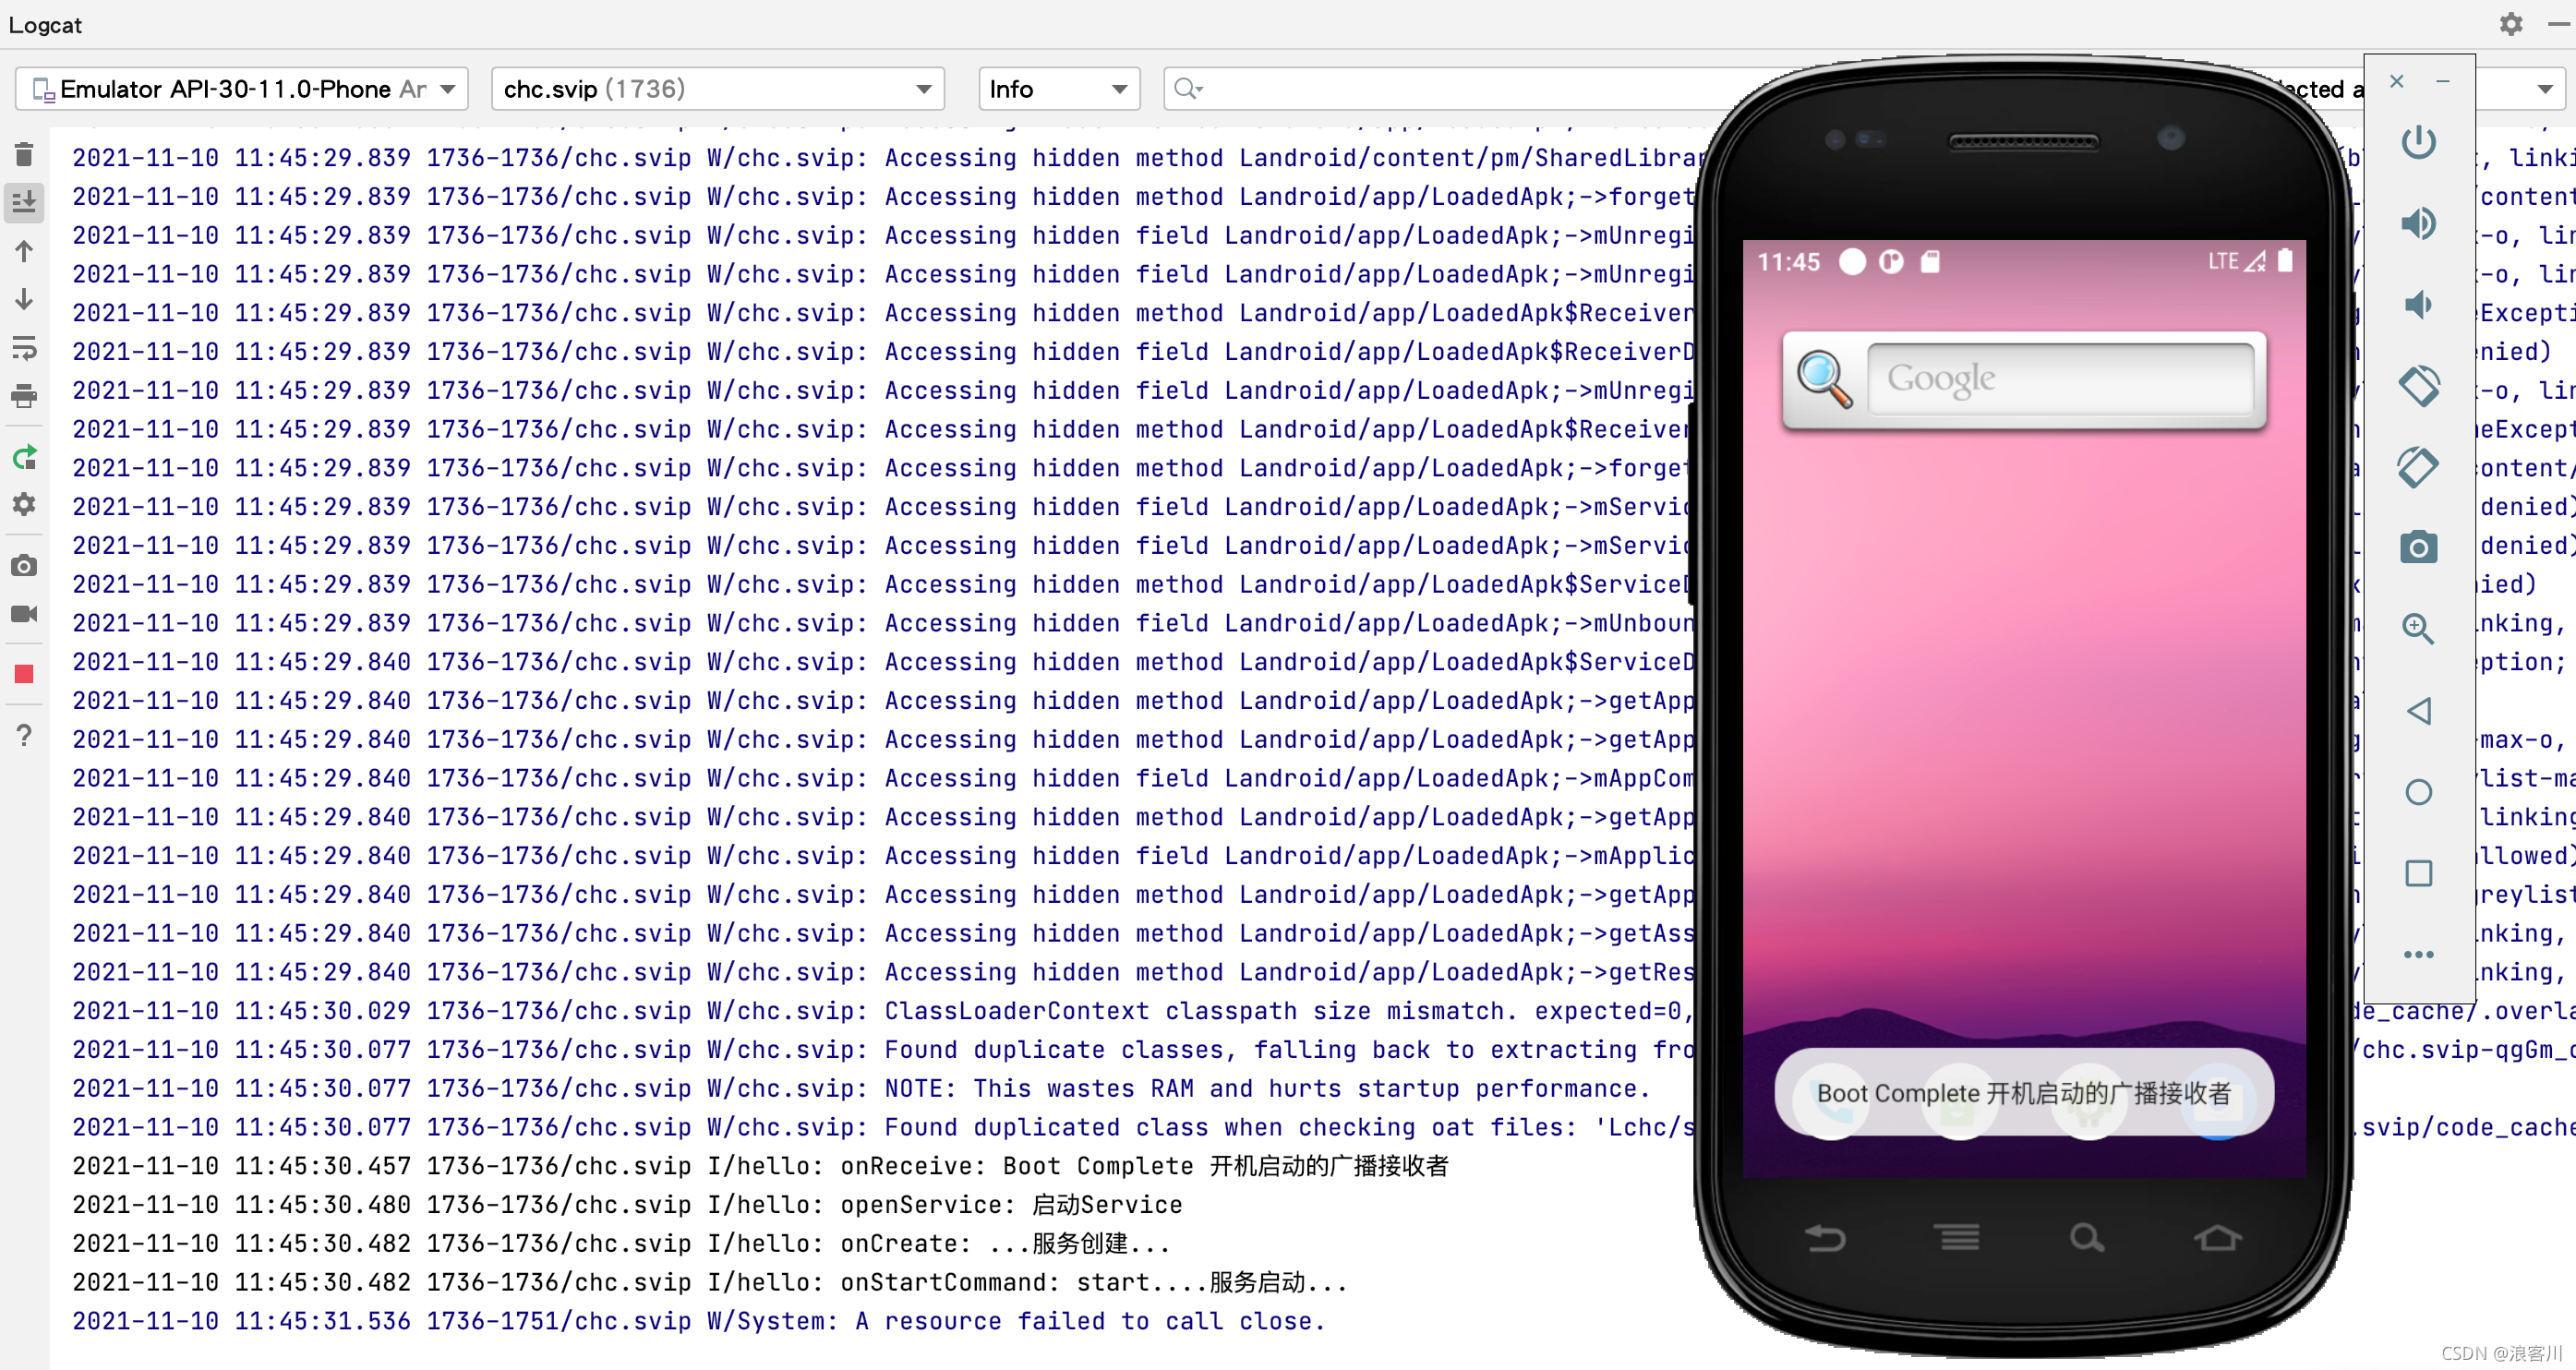The height and width of the screenshot is (1370, 2576).
Task: Select the Emulator API-30 device tab
Action: coord(240,89)
